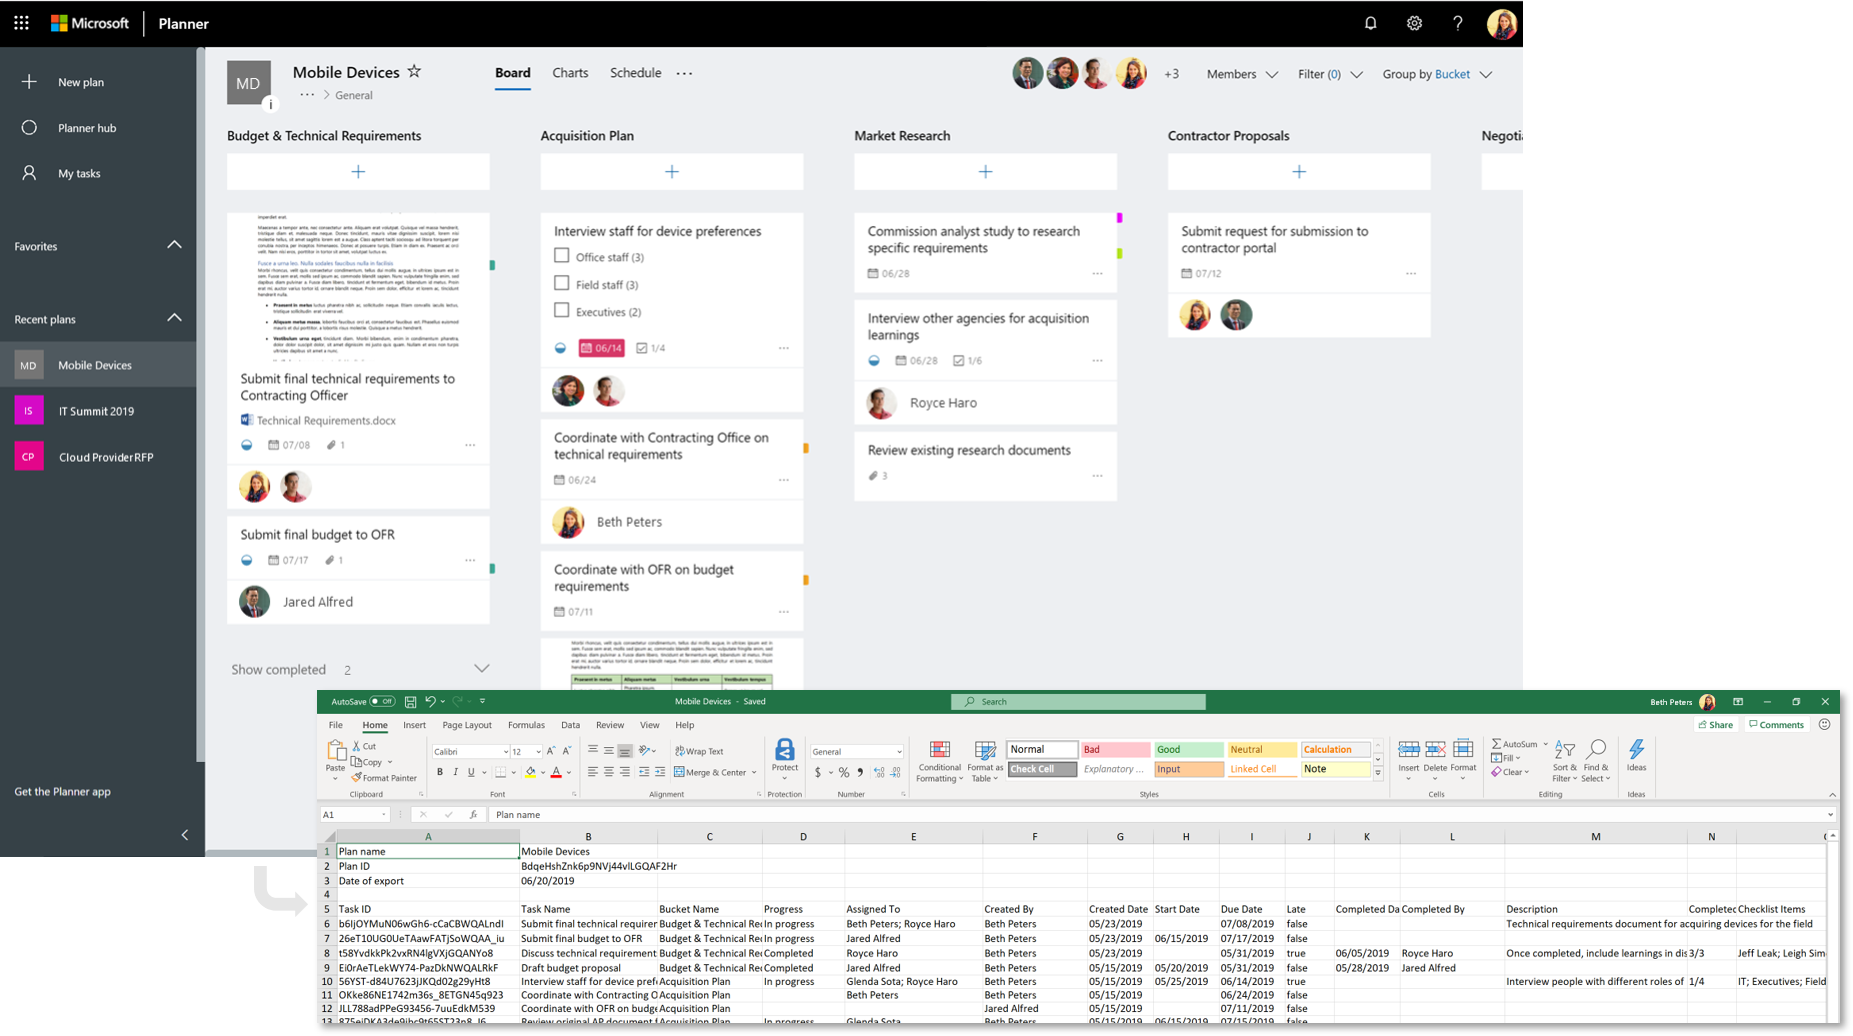Screen dimensions: 1853x1036
Task: Select the My tasks icon
Action: [x=30, y=172]
